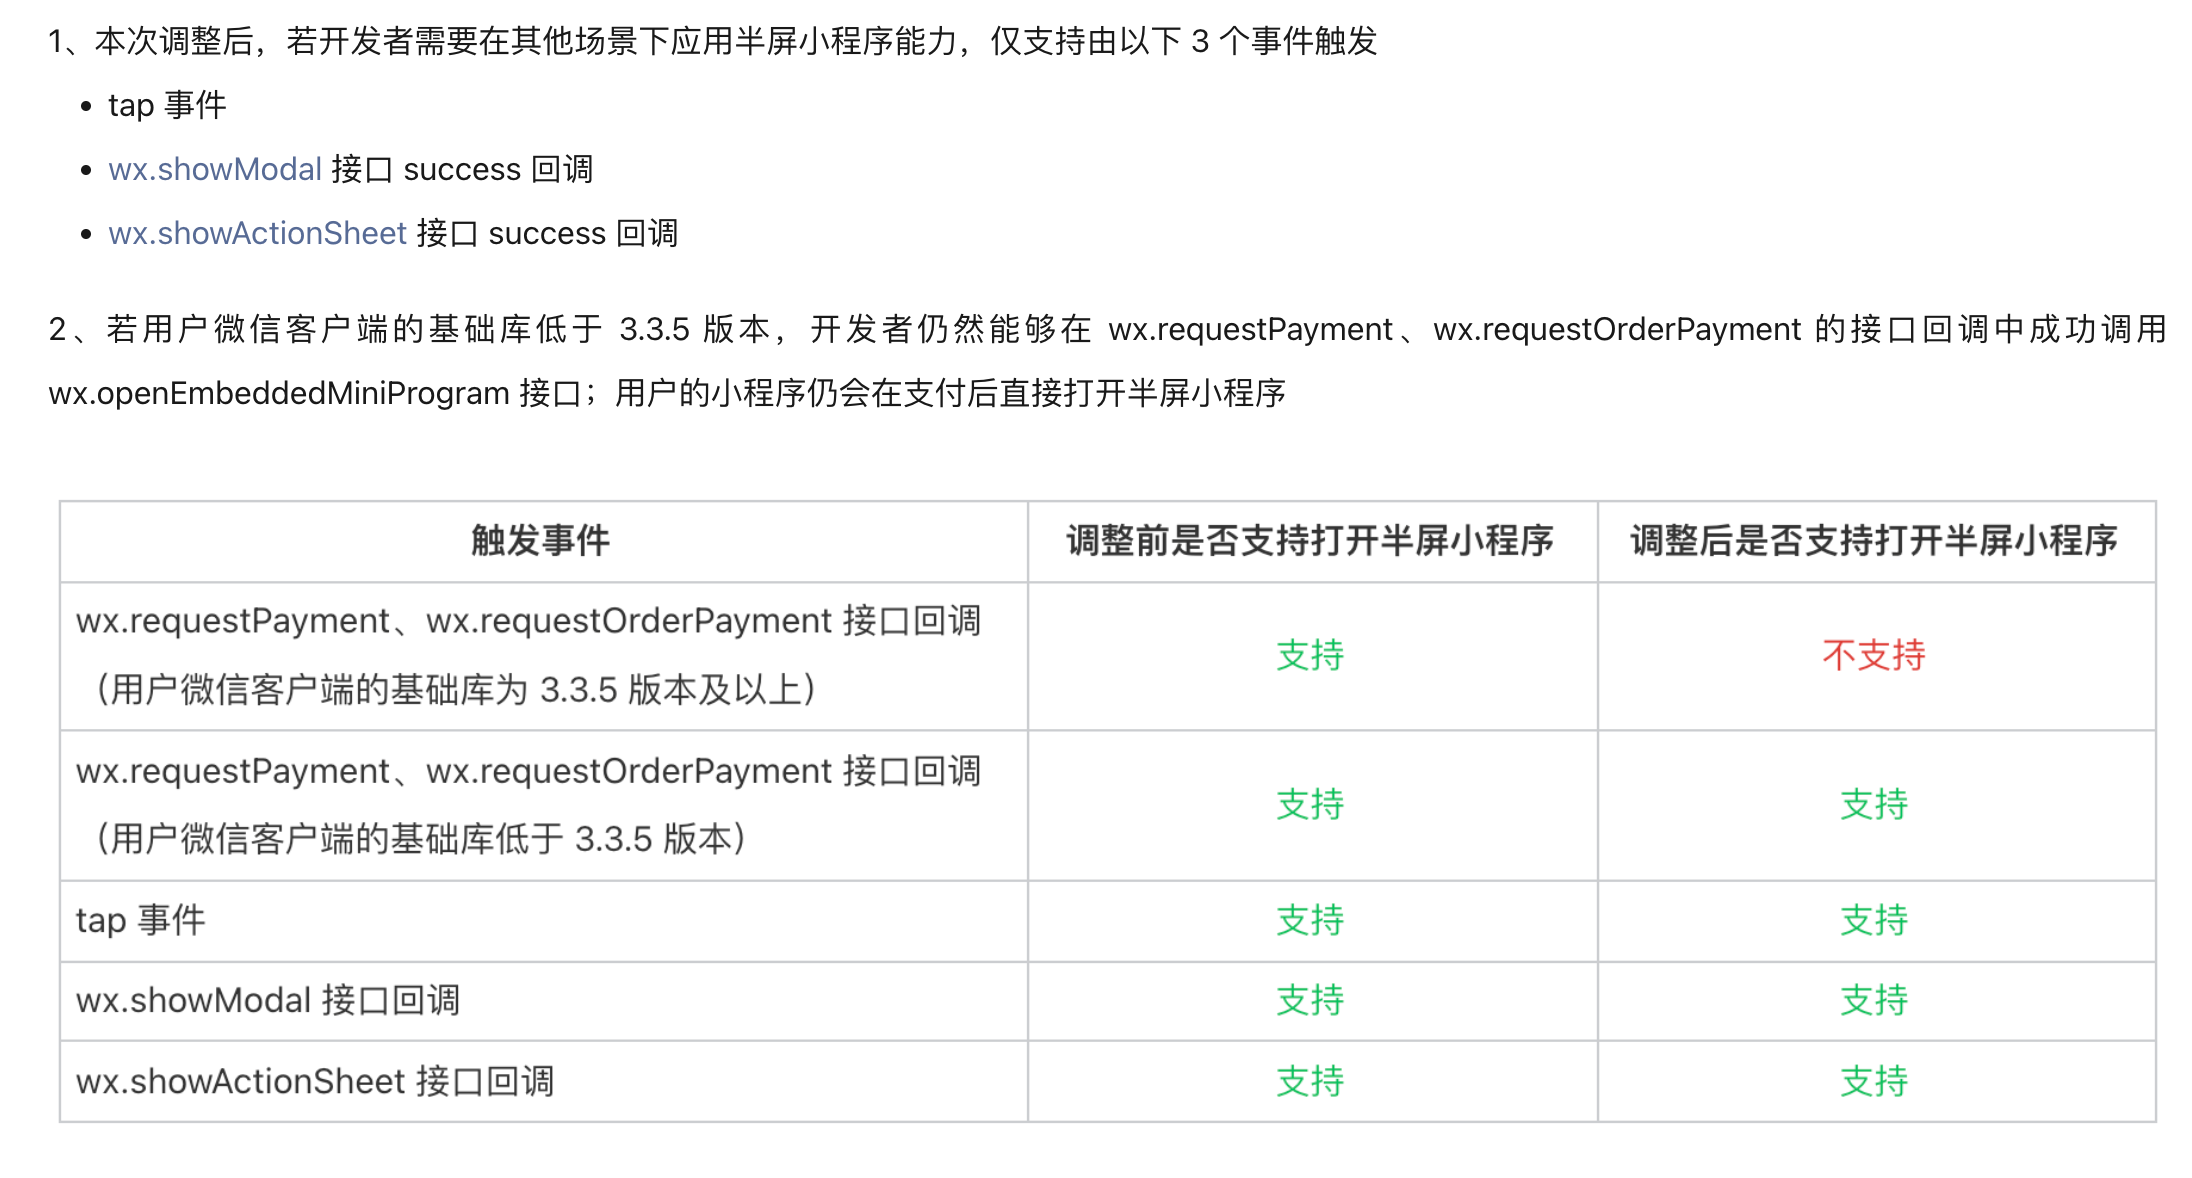Click 支持 in the wx.showModal 调整后 cell
Screen dimensions: 2192x1178
click(x=1873, y=1000)
